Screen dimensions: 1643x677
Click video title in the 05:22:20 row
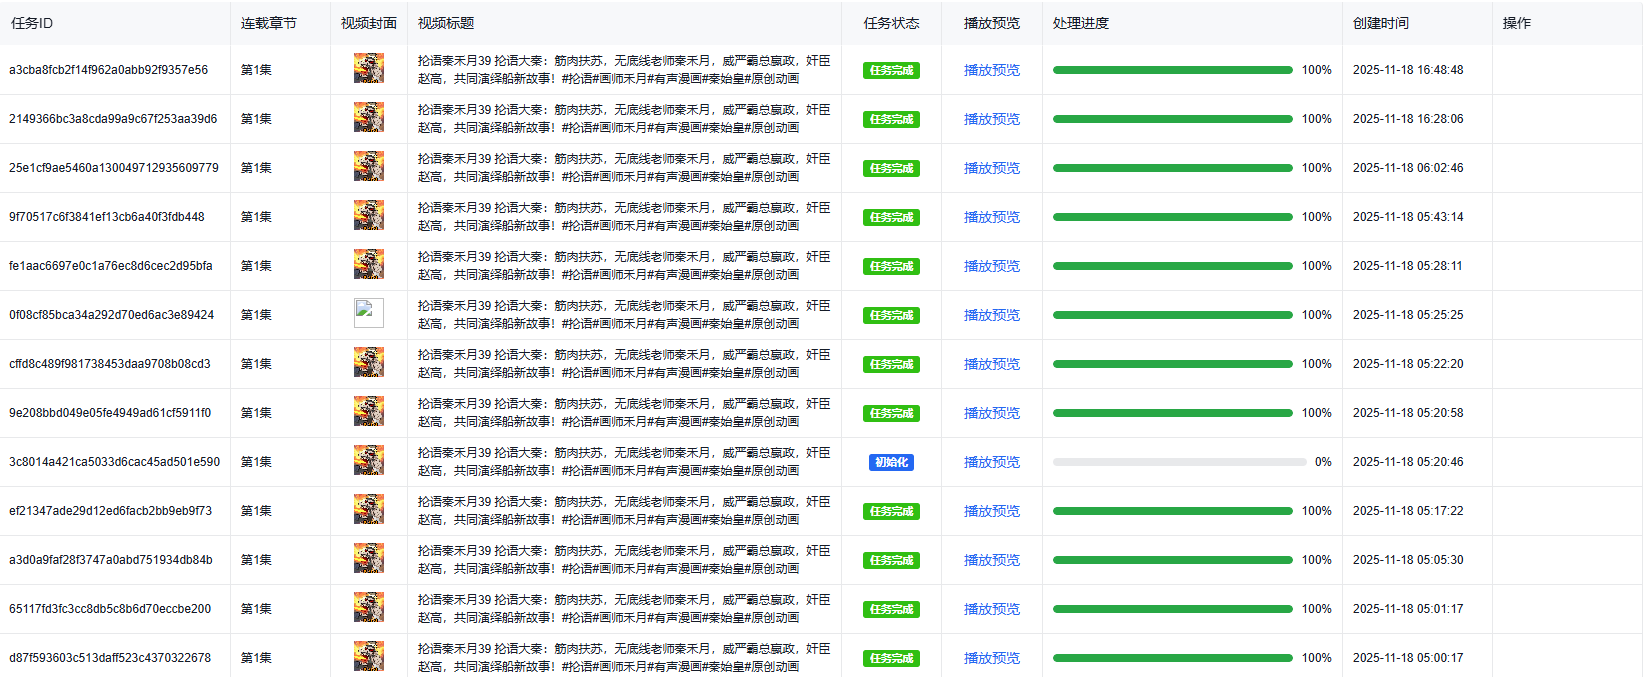(x=623, y=364)
